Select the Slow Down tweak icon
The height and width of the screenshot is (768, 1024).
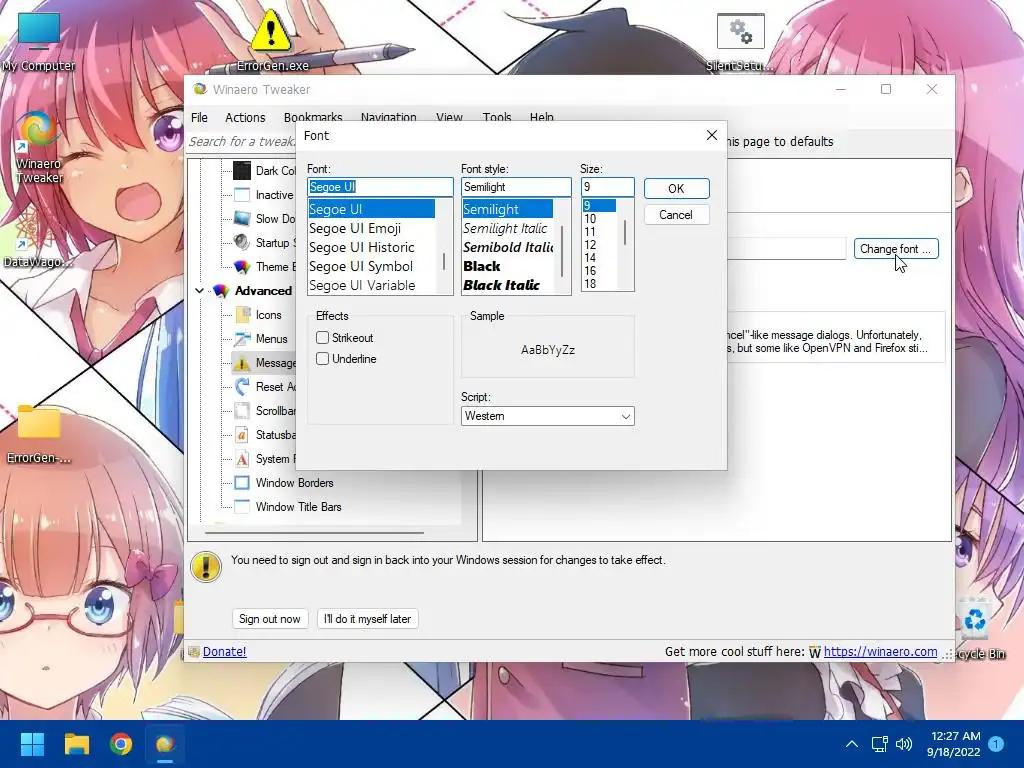[x=242, y=219]
